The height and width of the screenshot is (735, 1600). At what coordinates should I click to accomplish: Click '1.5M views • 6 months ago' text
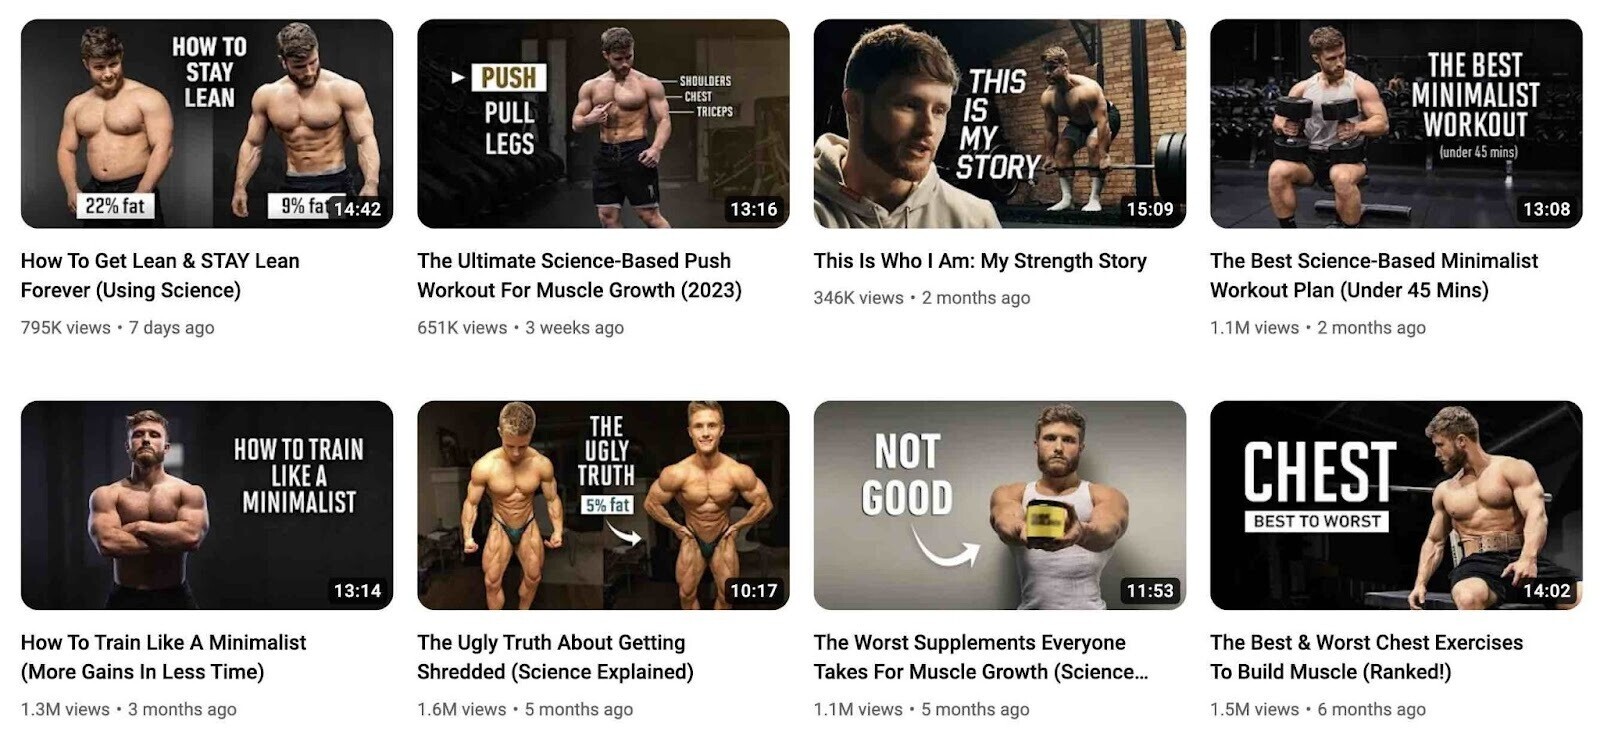(x=1317, y=709)
